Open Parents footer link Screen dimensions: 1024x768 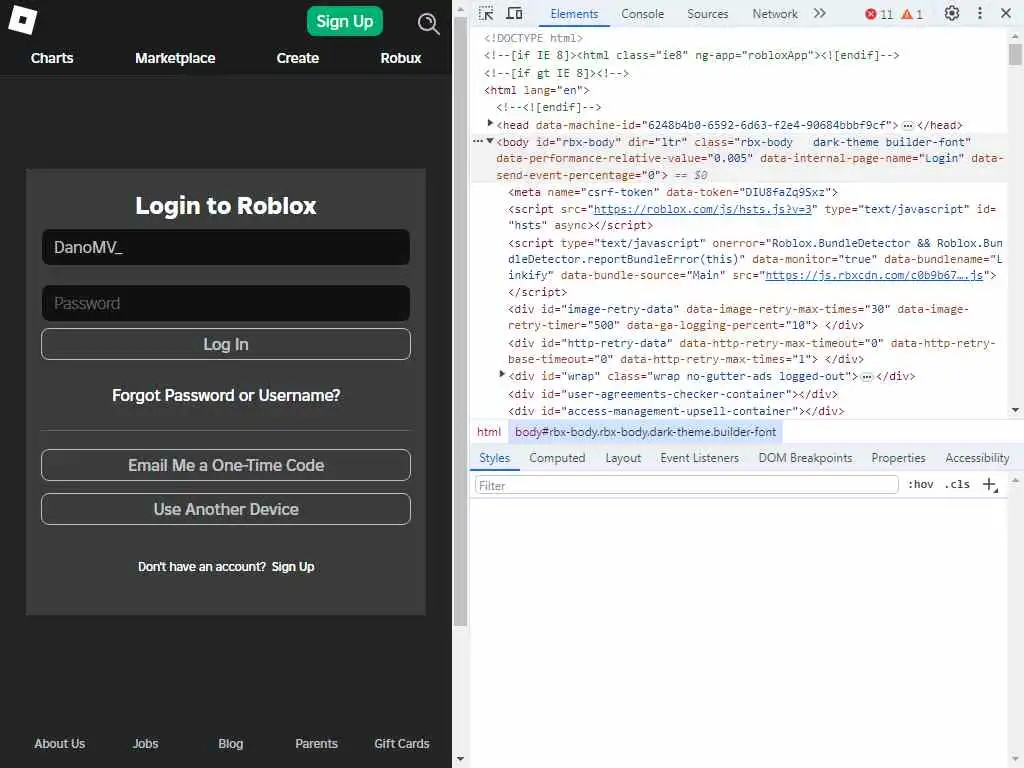click(x=316, y=743)
